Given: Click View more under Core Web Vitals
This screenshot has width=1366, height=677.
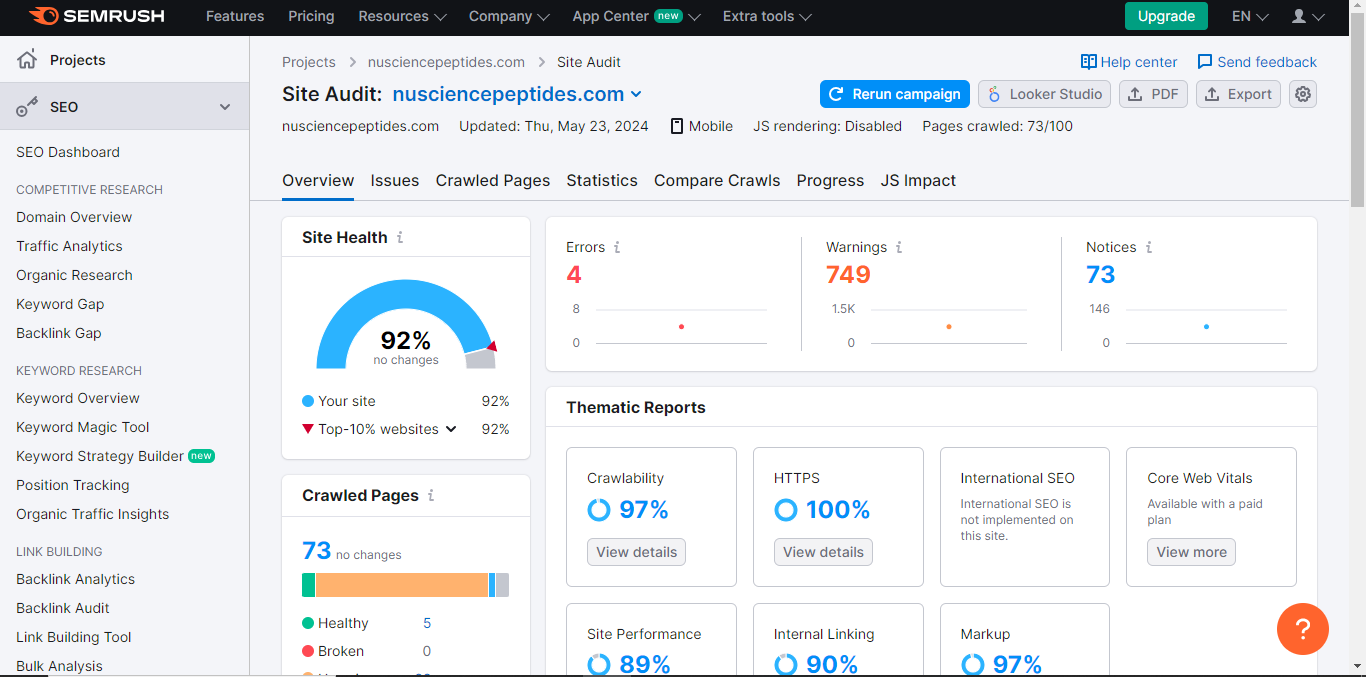Looking at the screenshot, I should pos(1191,552).
